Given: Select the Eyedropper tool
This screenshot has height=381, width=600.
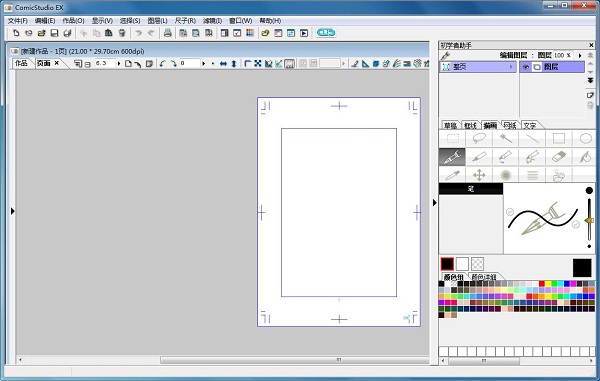Looking at the screenshot, I should point(452,175).
